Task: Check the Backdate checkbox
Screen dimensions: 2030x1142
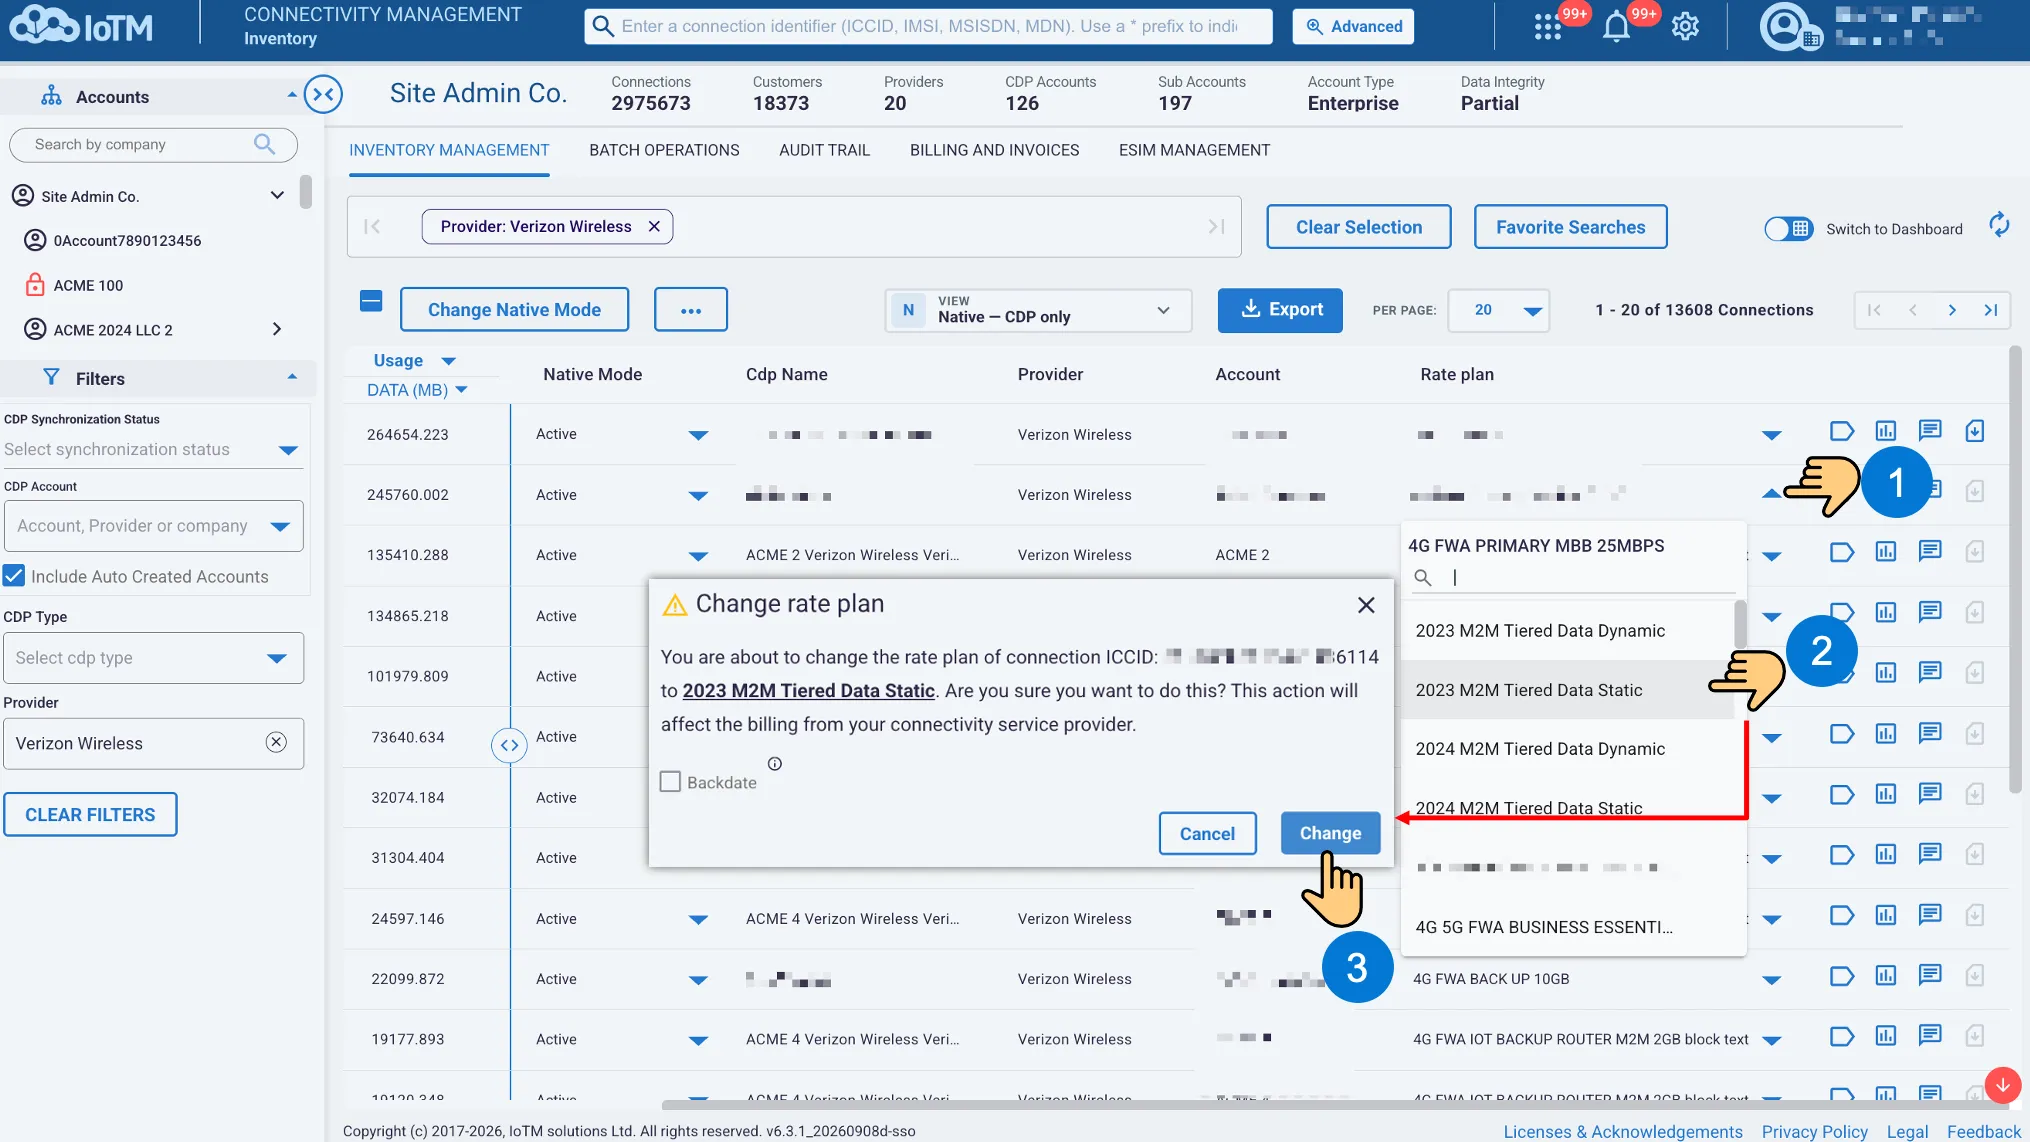Action: (670, 782)
